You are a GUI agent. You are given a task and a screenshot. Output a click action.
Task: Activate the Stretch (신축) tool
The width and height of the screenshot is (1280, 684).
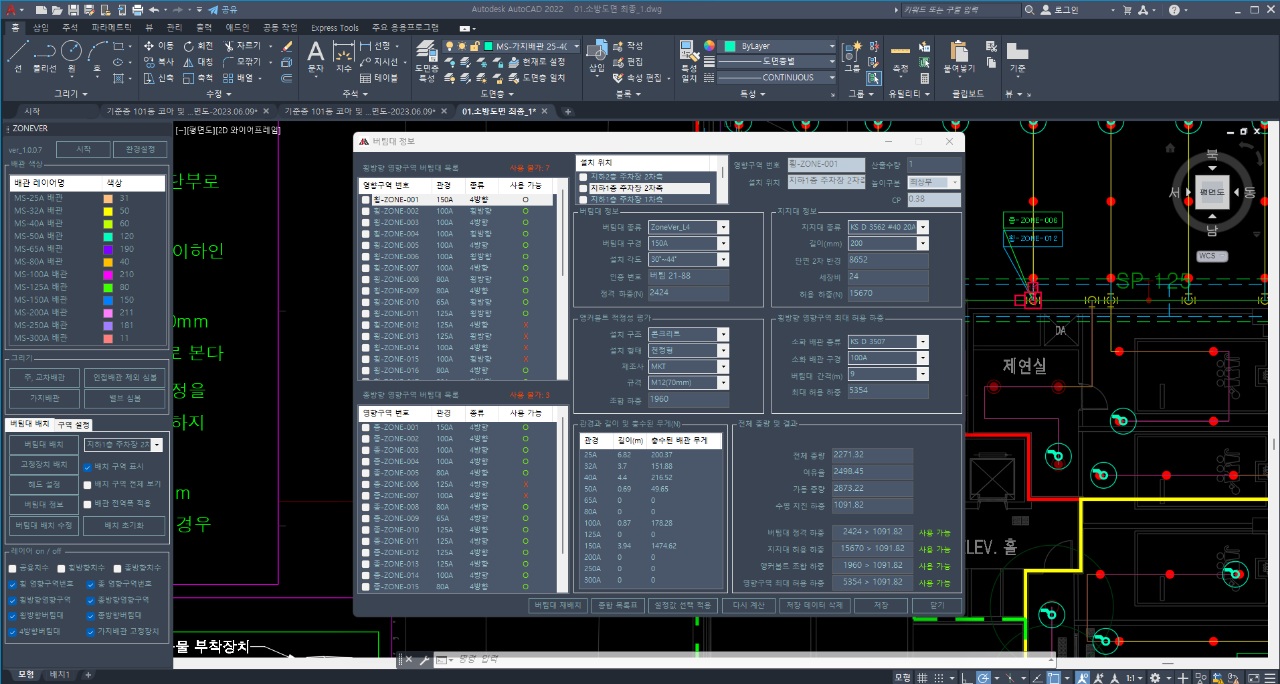[159, 78]
